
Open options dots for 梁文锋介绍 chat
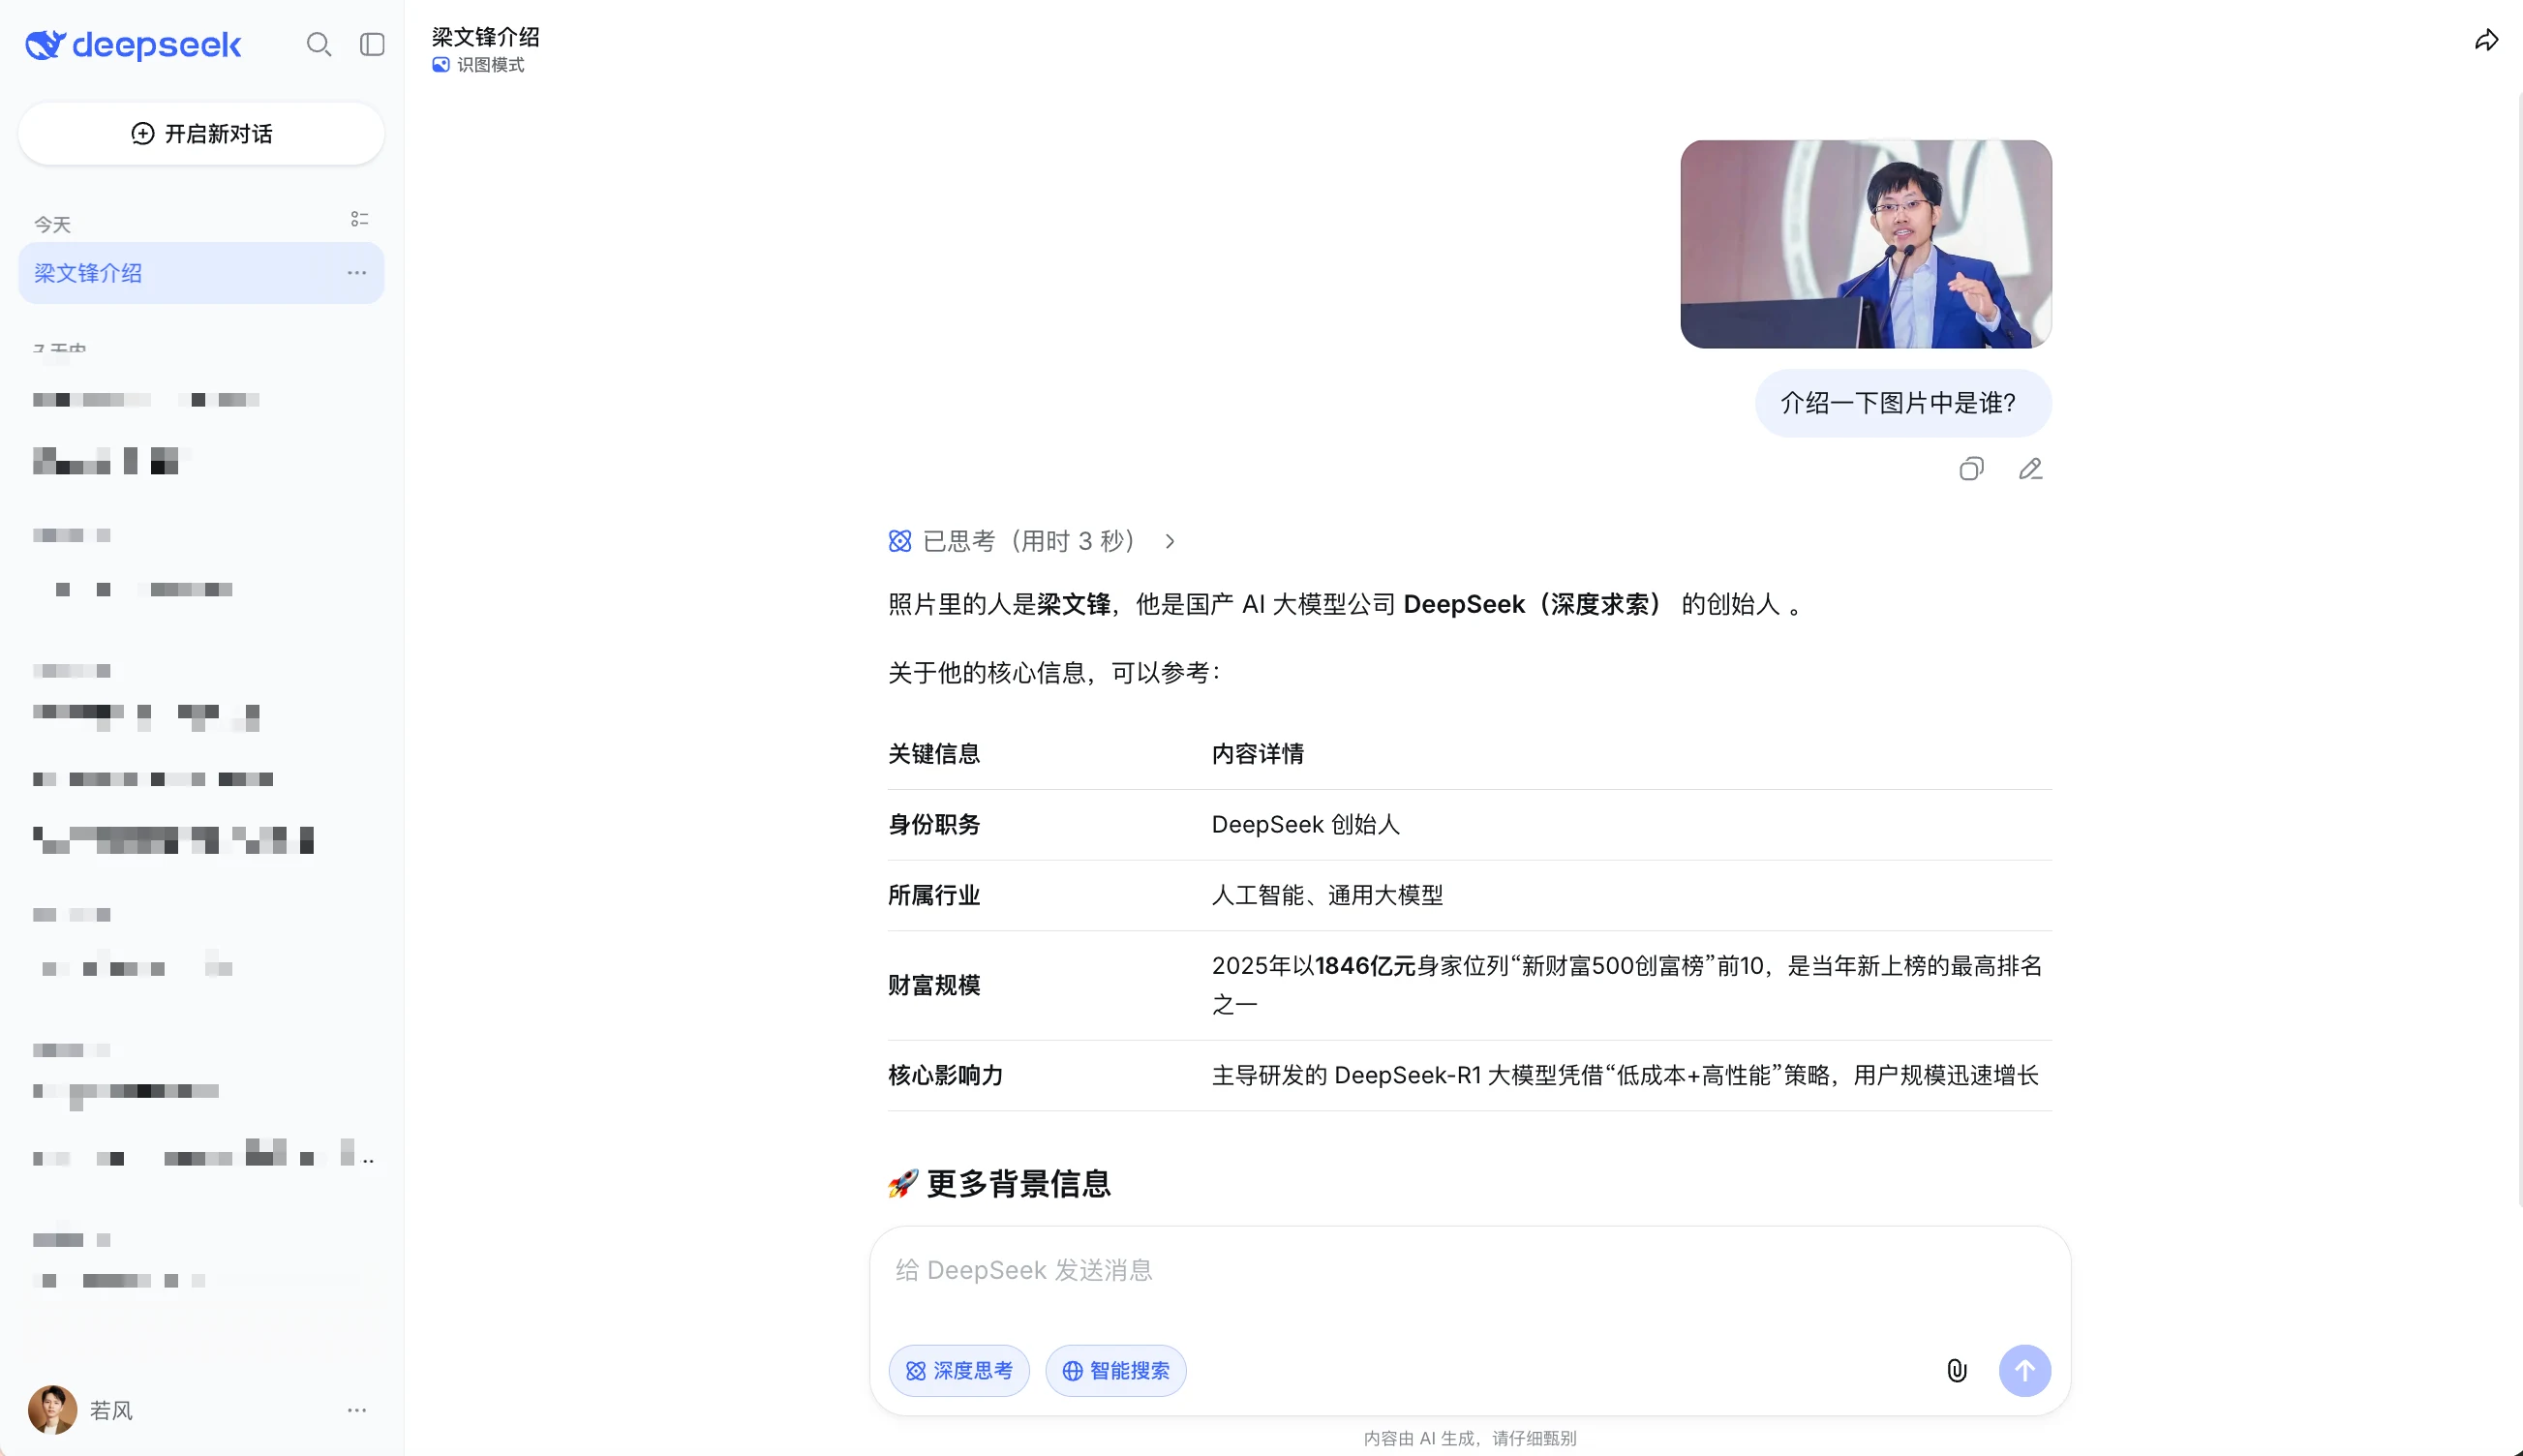pyautogui.click(x=357, y=273)
